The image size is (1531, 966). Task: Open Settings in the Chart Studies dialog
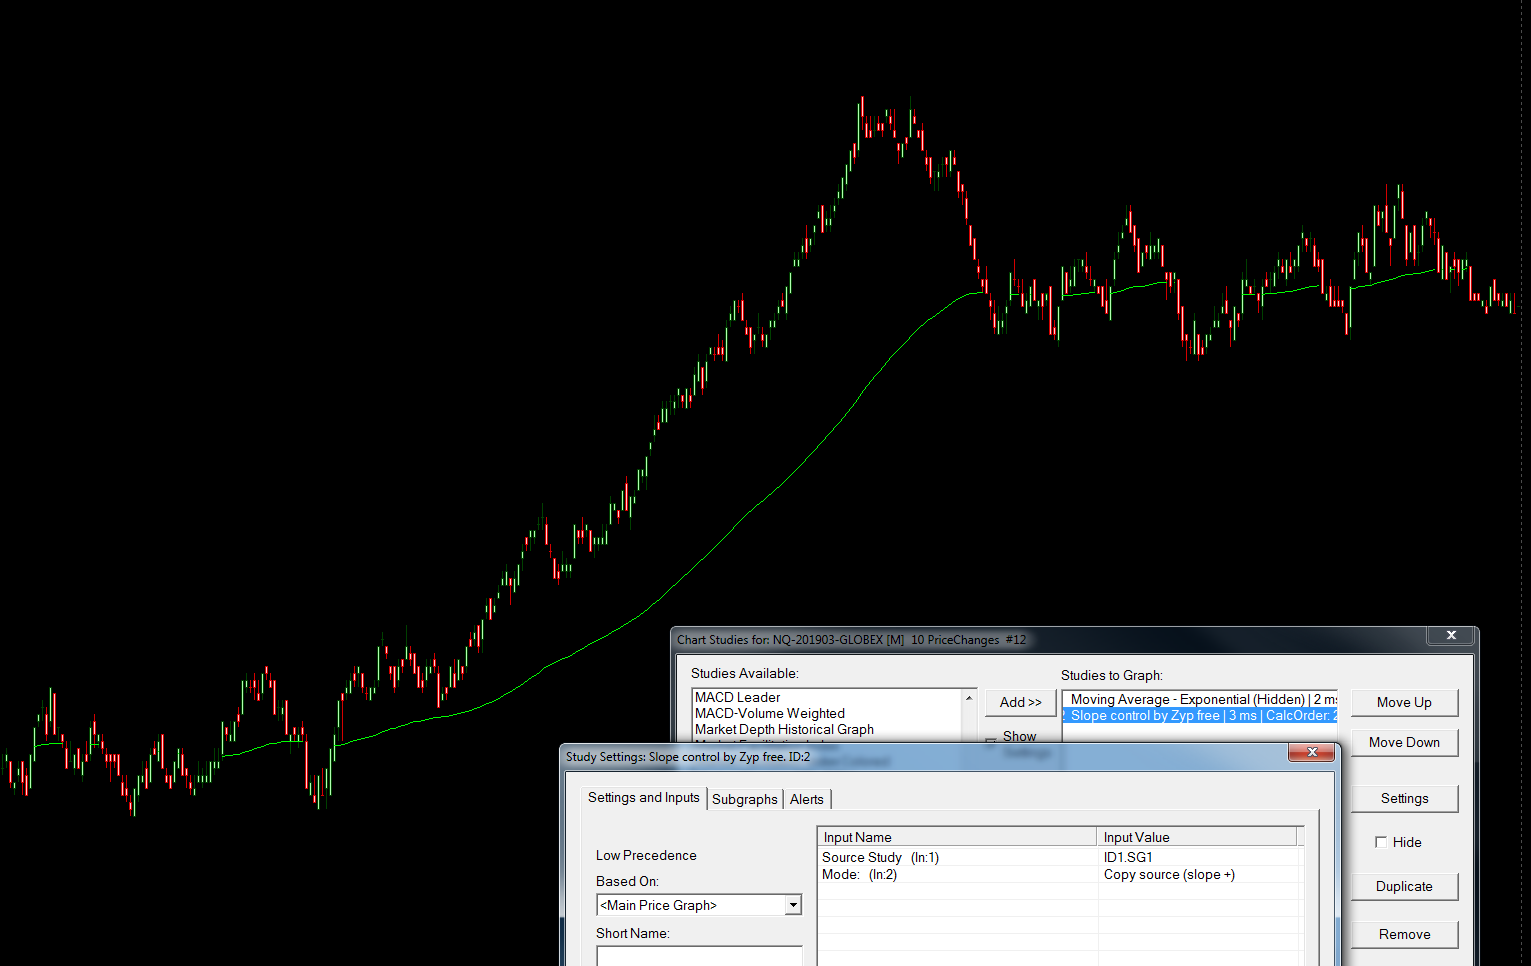(x=1404, y=798)
